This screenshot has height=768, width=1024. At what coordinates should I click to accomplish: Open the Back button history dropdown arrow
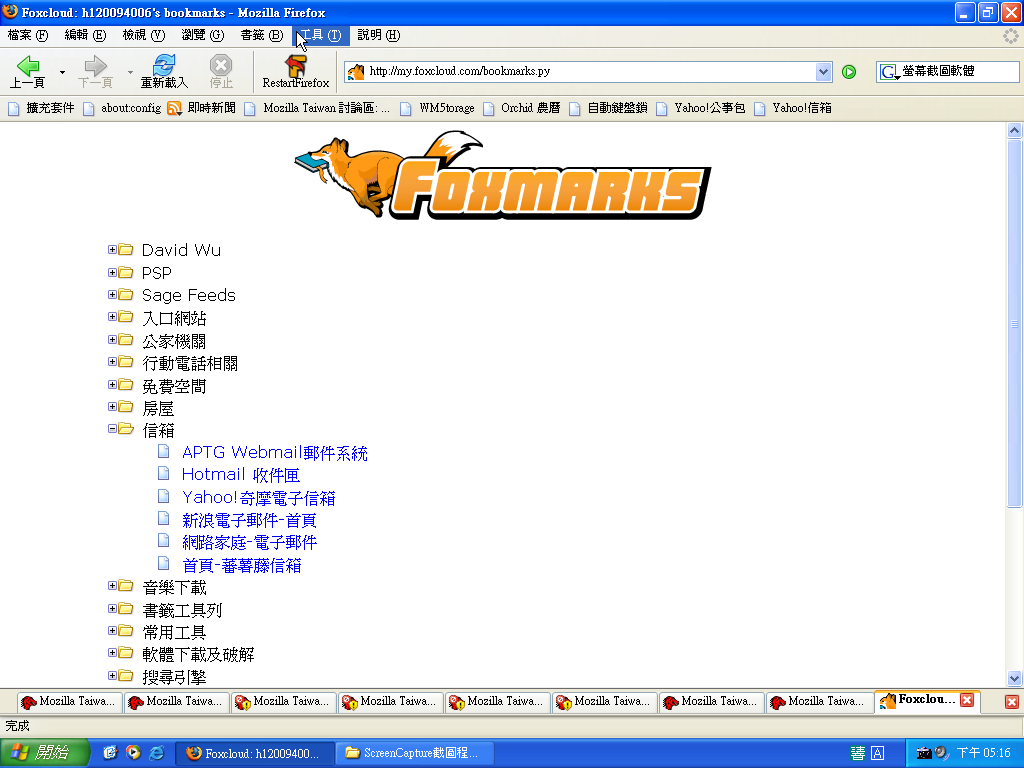pos(62,72)
